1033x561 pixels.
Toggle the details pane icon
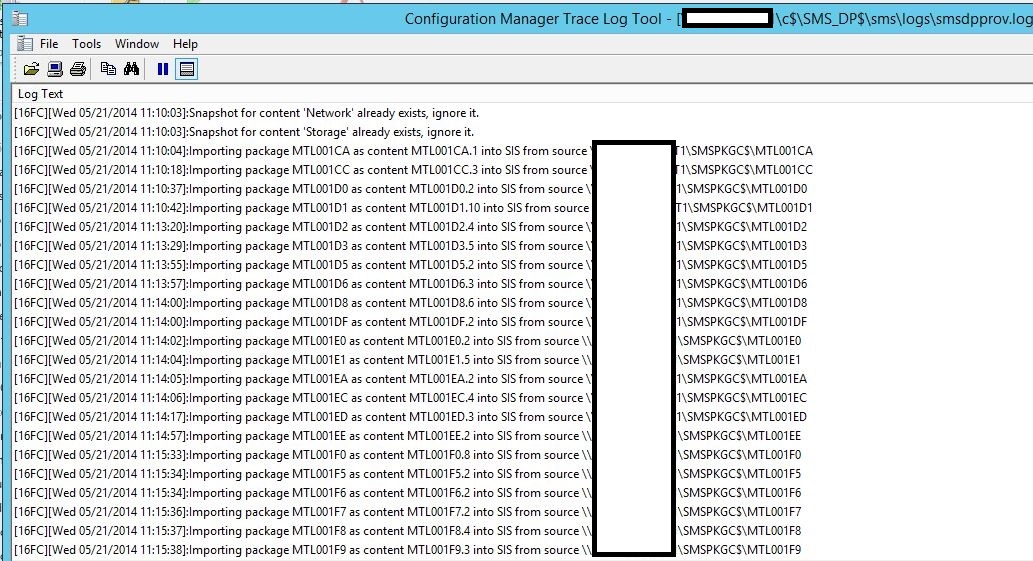[x=187, y=69]
